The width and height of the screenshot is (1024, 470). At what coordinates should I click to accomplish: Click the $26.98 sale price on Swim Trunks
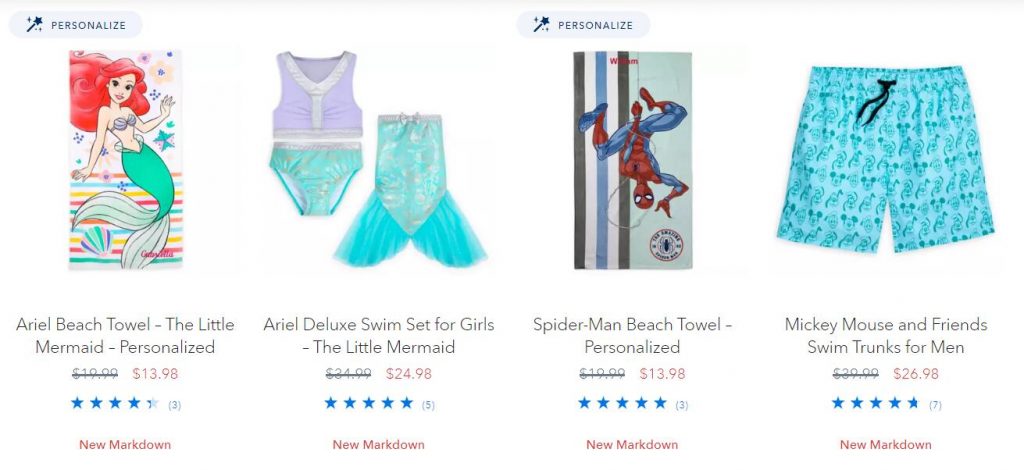pyautogui.click(x=916, y=374)
